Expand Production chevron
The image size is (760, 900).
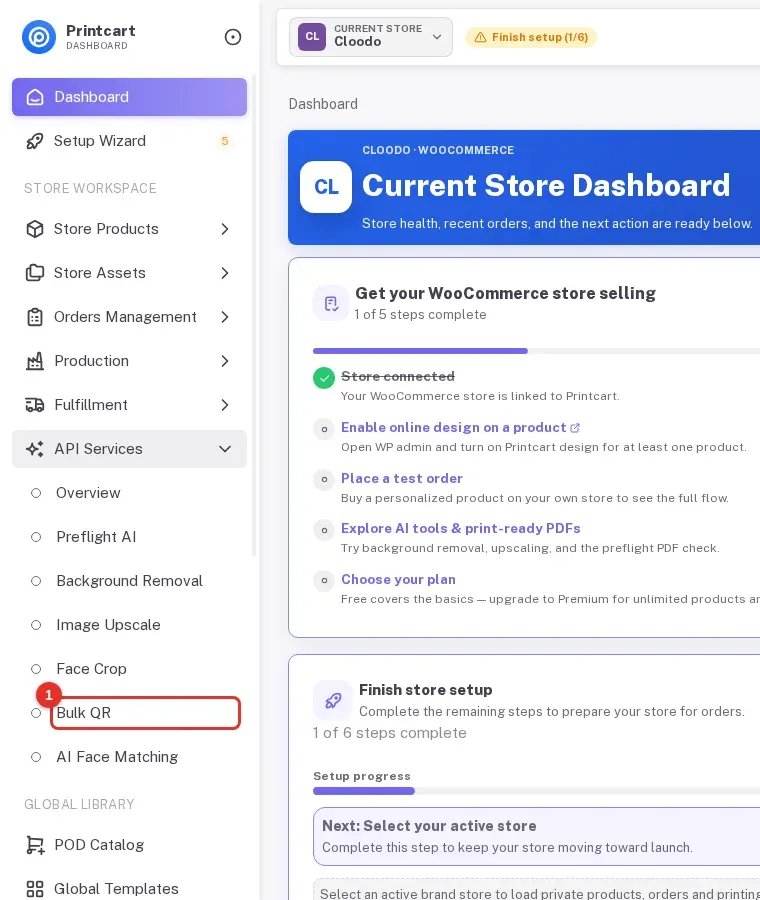[x=225, y=361]
